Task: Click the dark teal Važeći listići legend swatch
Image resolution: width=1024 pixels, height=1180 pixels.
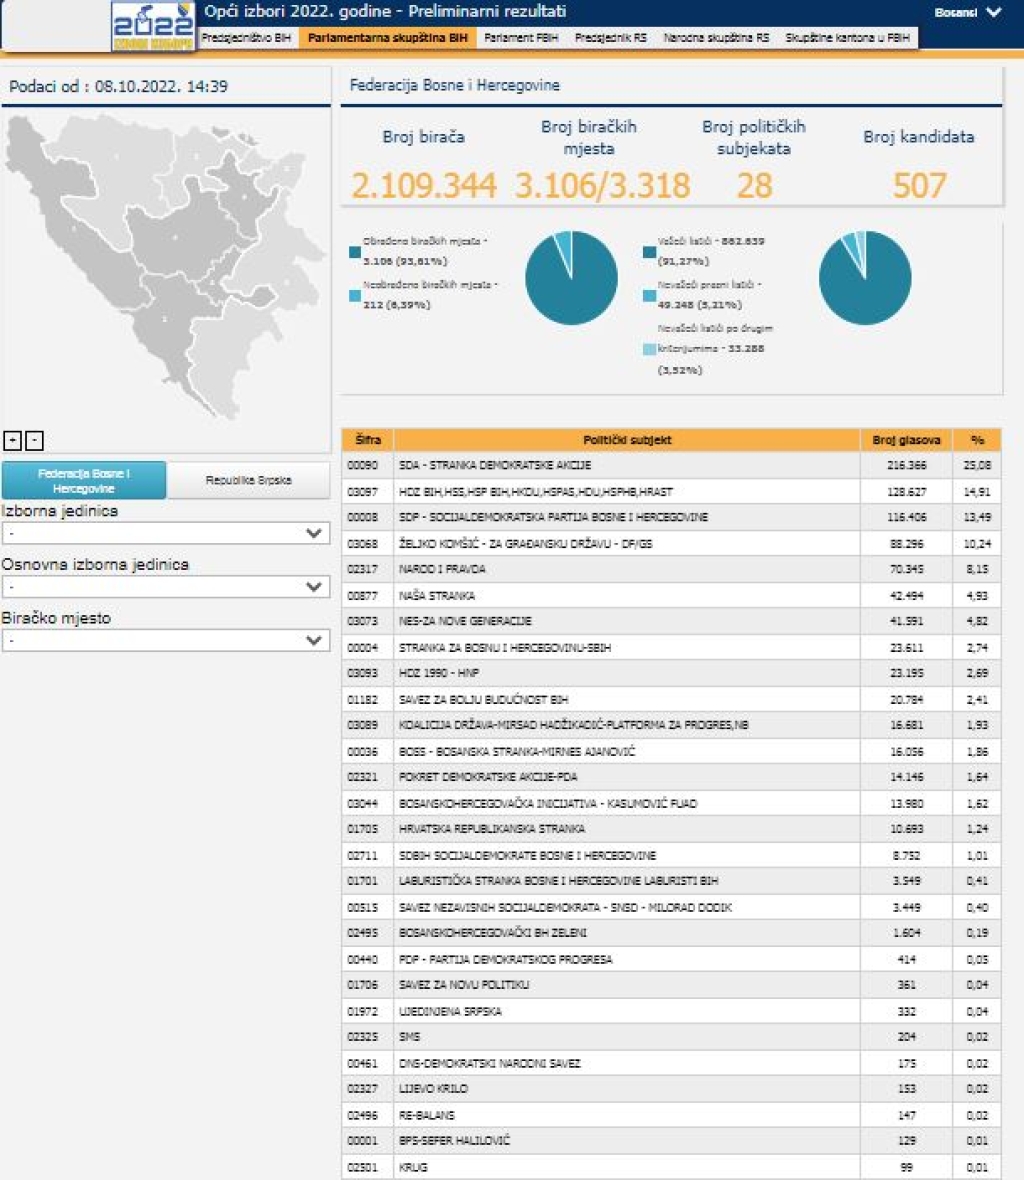Action: pyautogui.click(x=649, y=252)
